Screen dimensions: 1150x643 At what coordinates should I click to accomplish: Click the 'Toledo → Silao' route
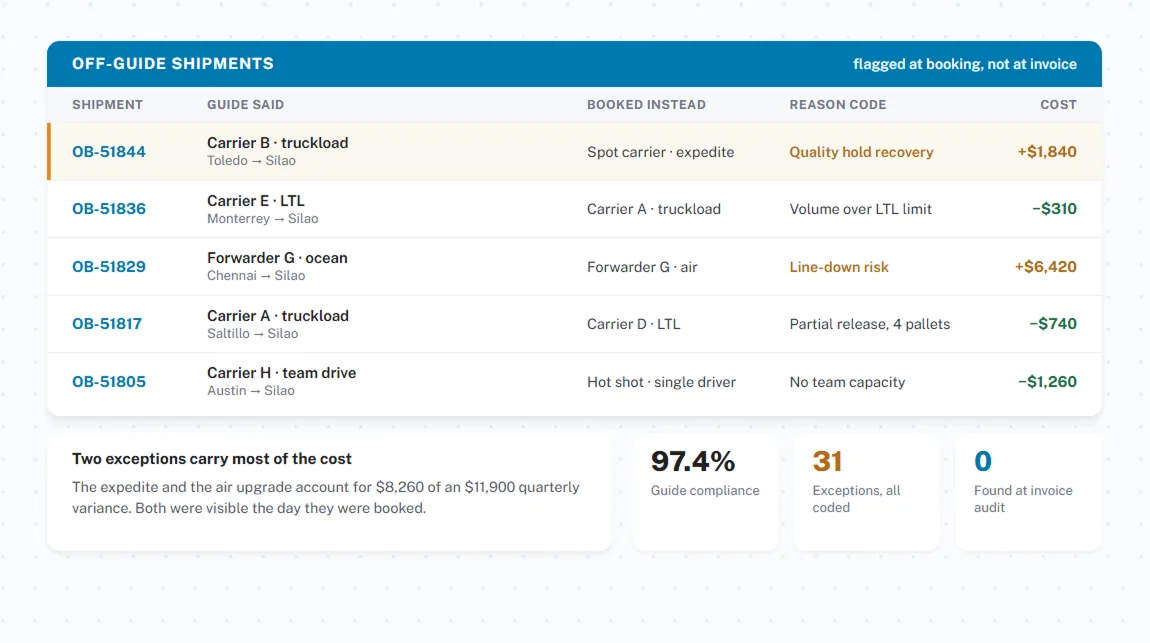pos(251,161)
